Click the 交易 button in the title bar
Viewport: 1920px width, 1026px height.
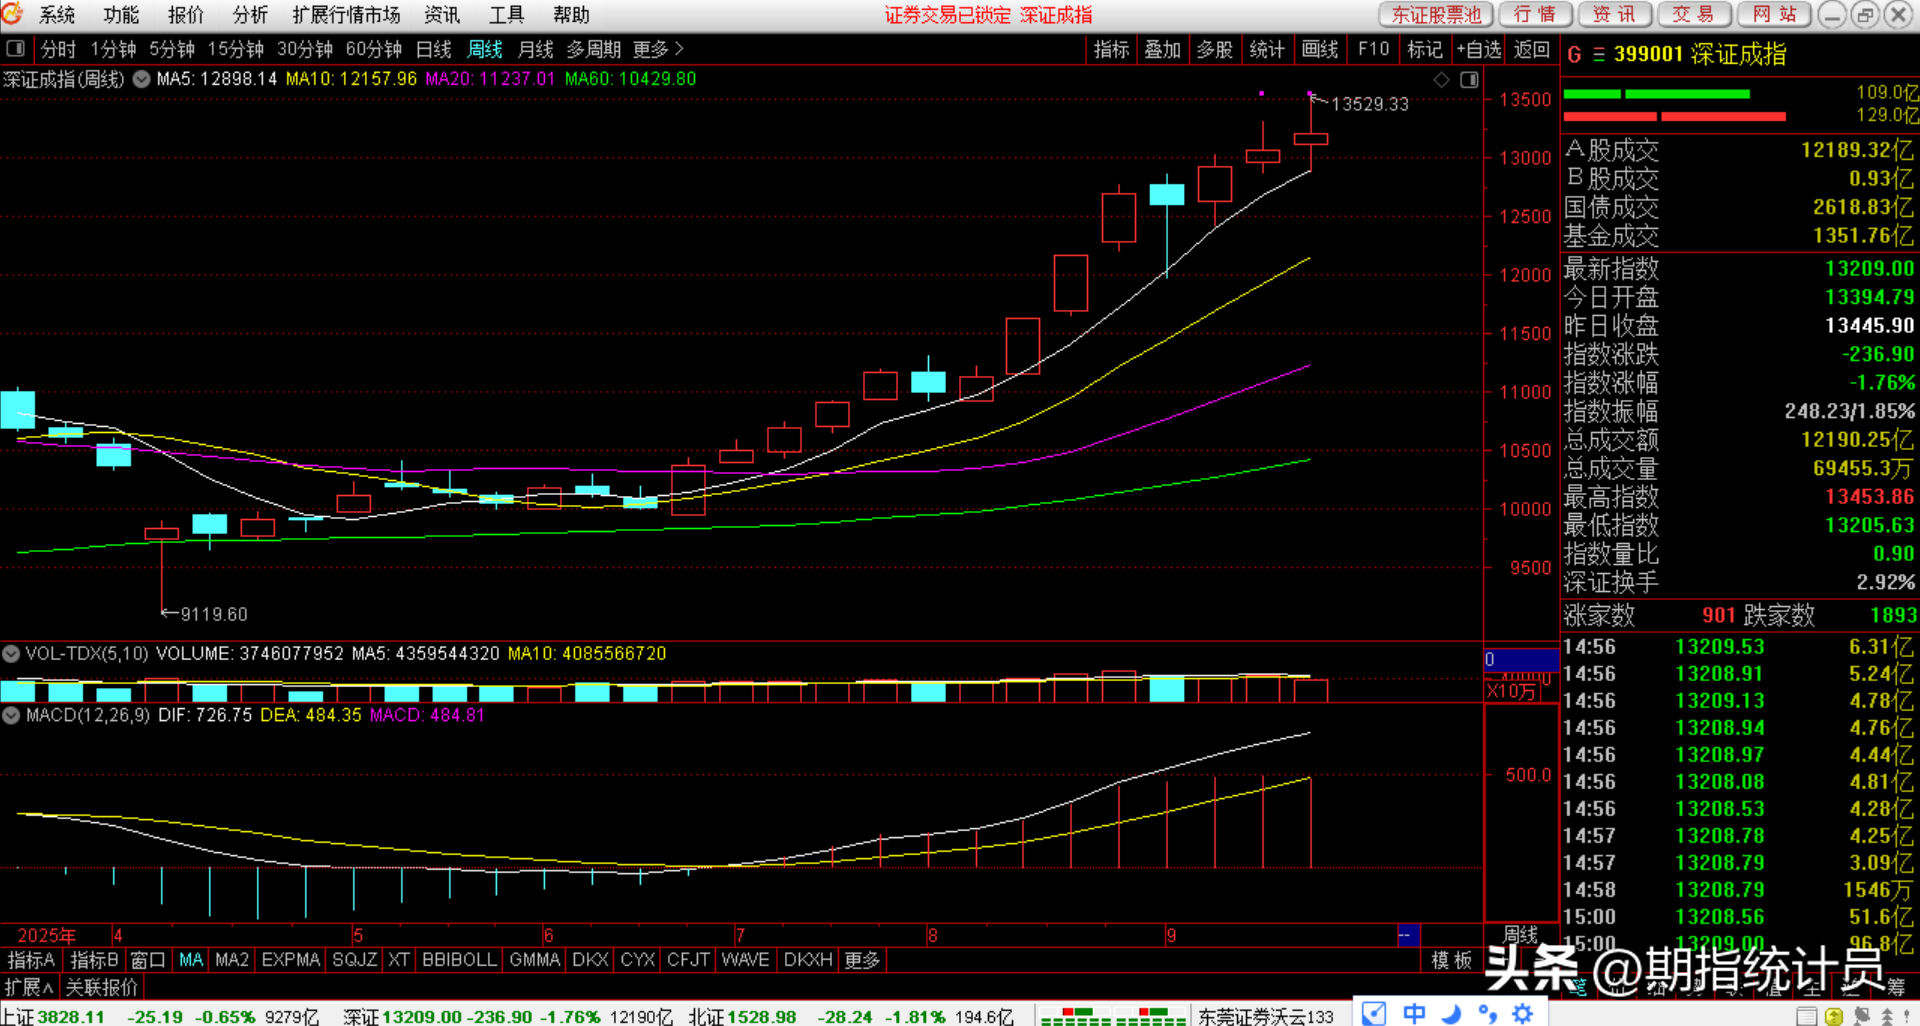pos(1693,14)
